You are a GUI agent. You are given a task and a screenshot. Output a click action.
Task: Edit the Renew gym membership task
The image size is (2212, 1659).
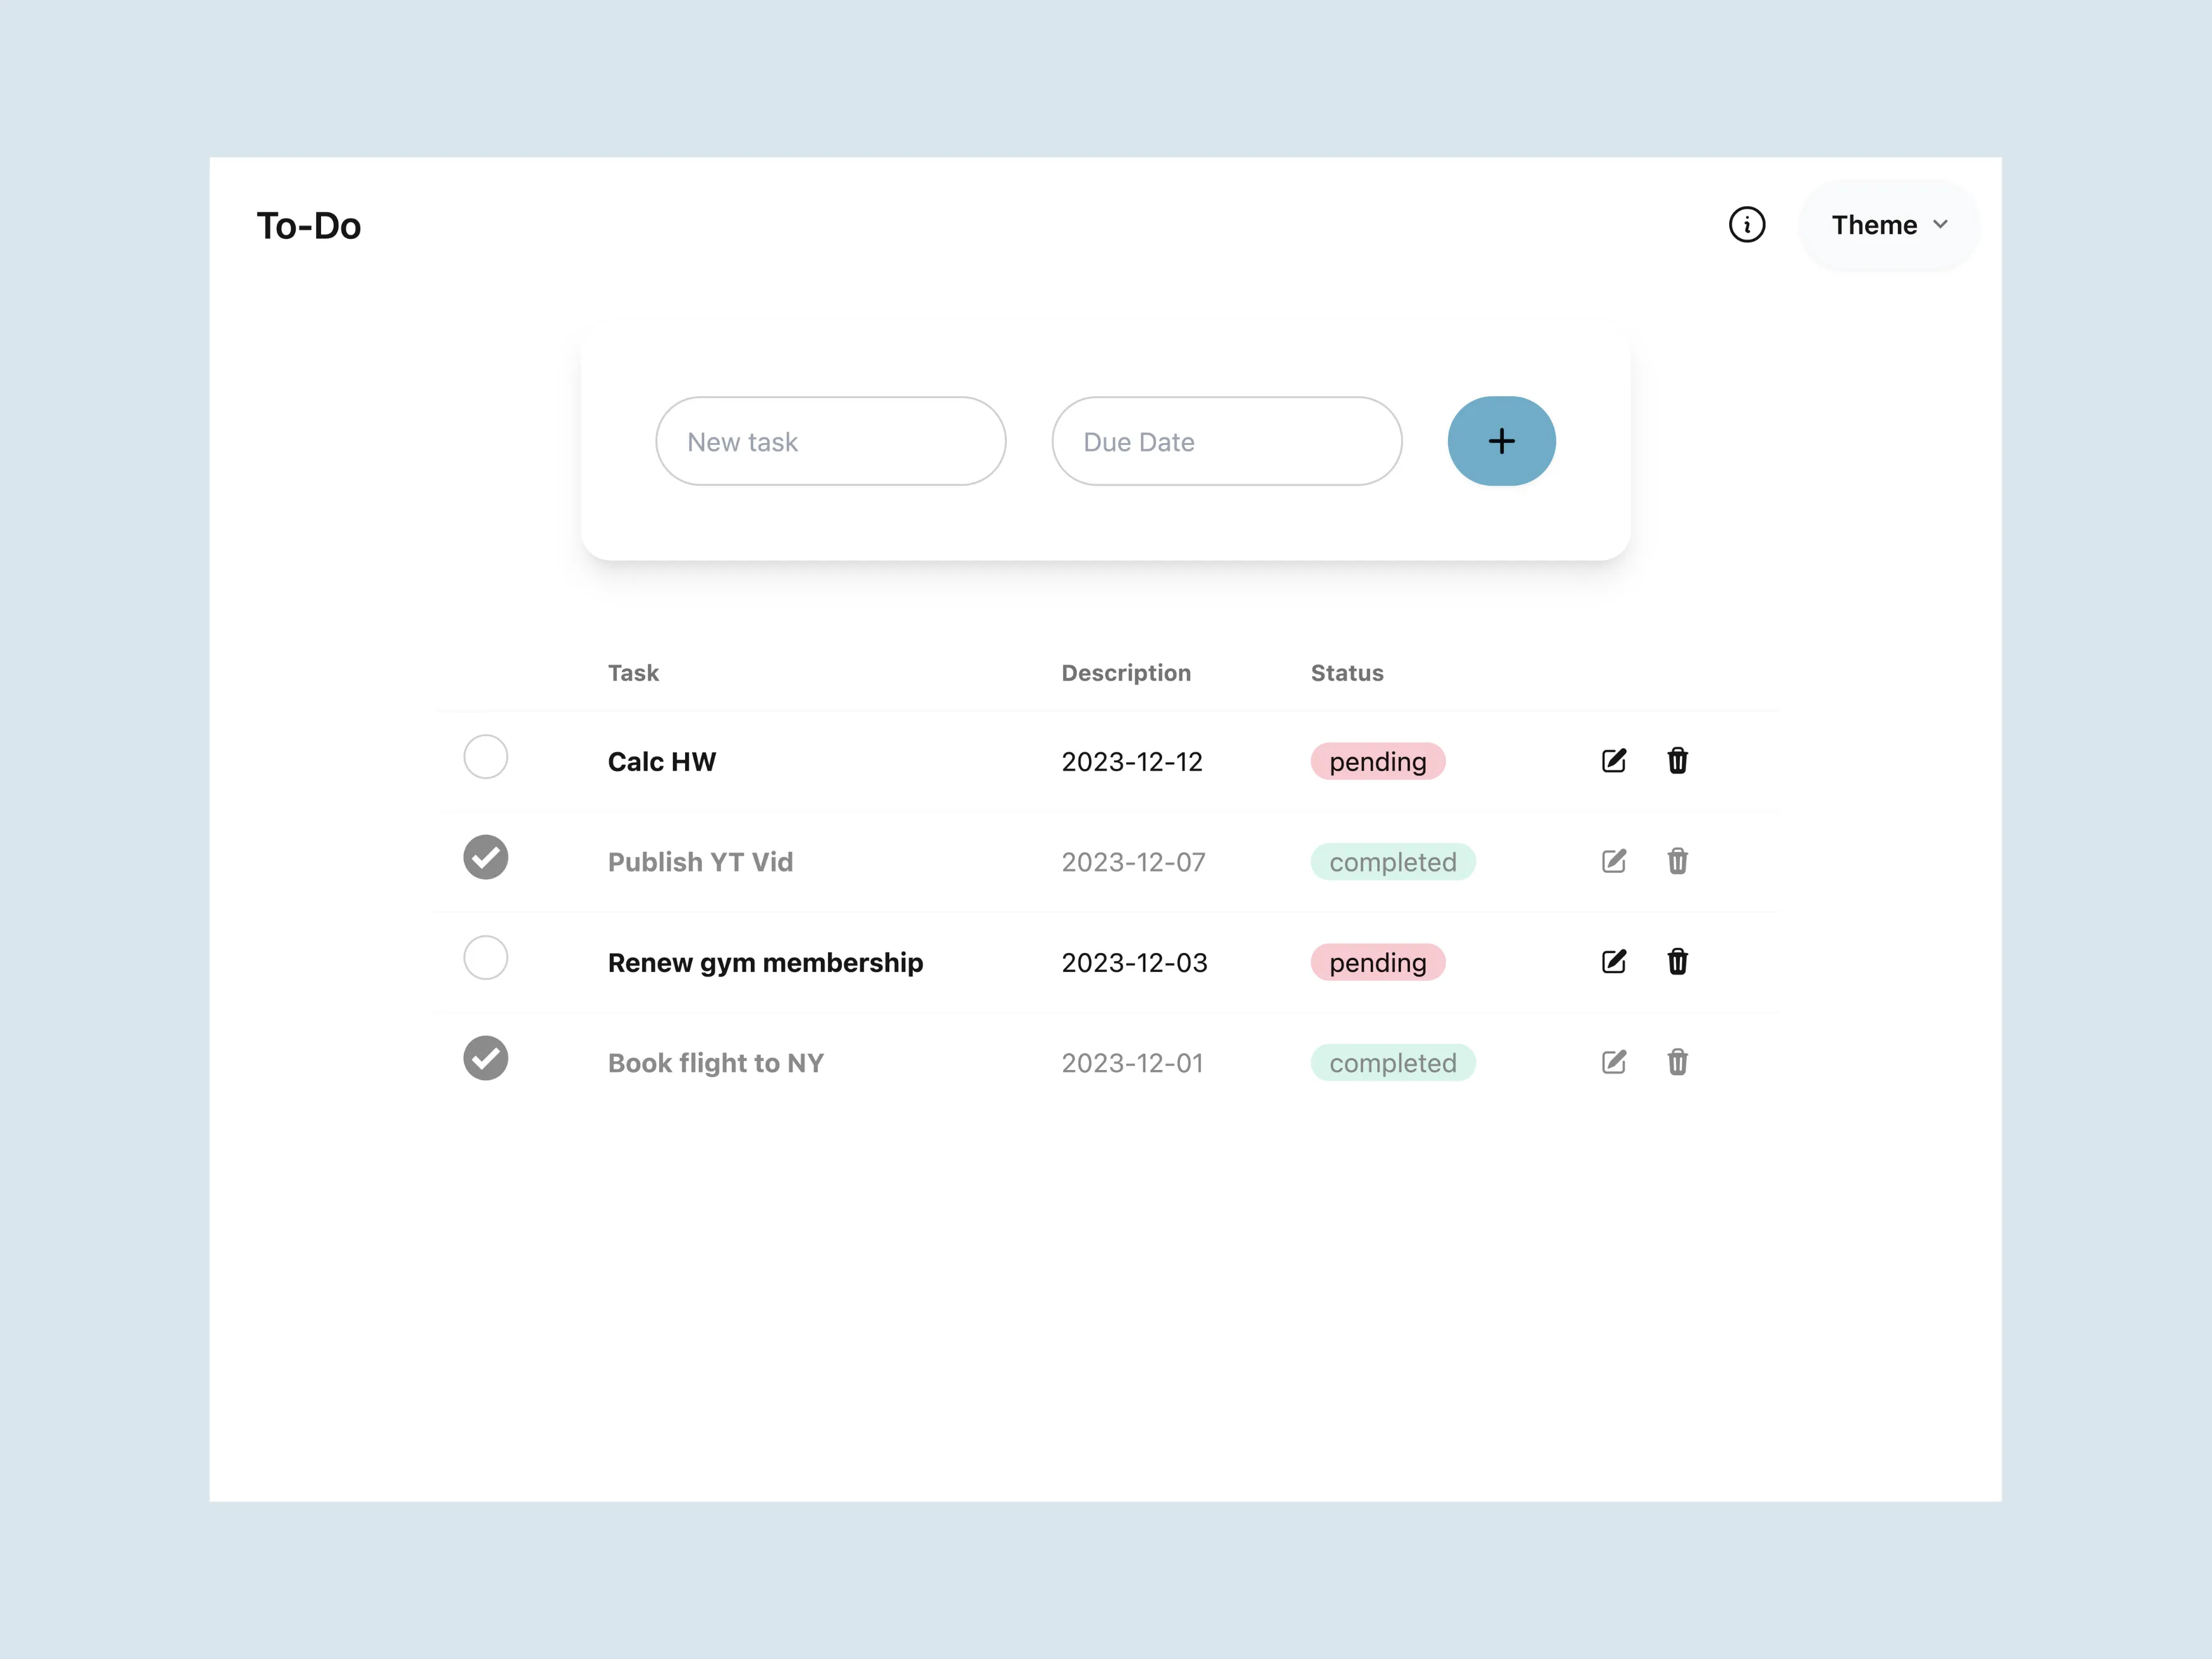coord(1613,962)
